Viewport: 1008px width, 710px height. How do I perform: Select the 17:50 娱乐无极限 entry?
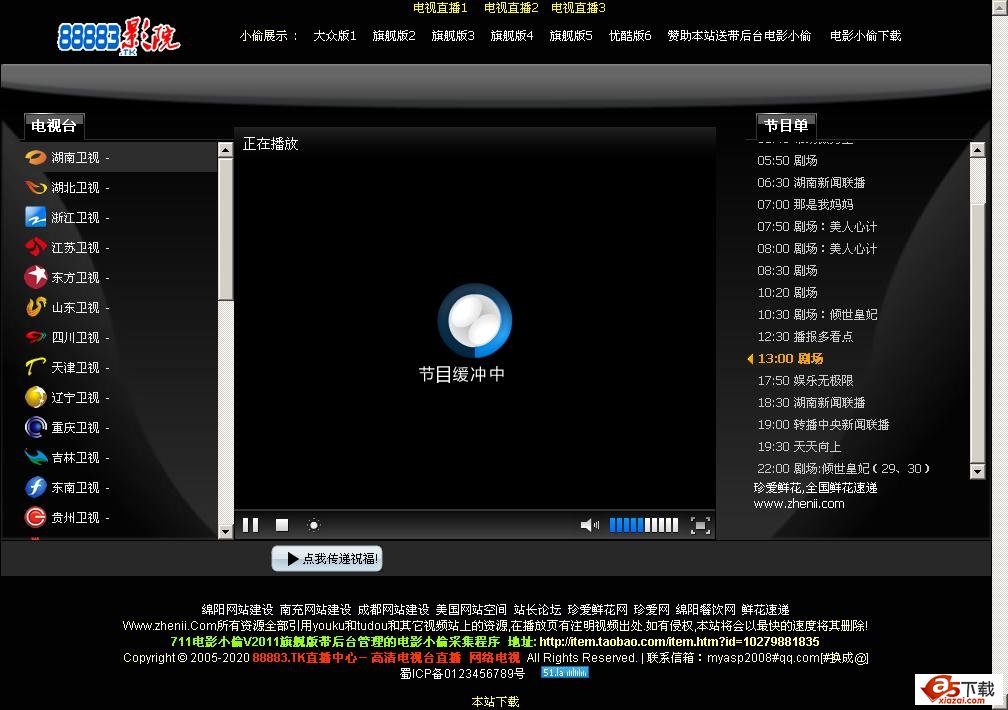tap(805, 380)
